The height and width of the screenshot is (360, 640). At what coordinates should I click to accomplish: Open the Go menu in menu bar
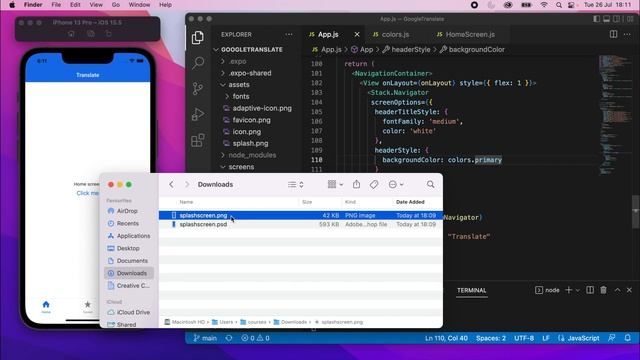(x=116, y=5)
